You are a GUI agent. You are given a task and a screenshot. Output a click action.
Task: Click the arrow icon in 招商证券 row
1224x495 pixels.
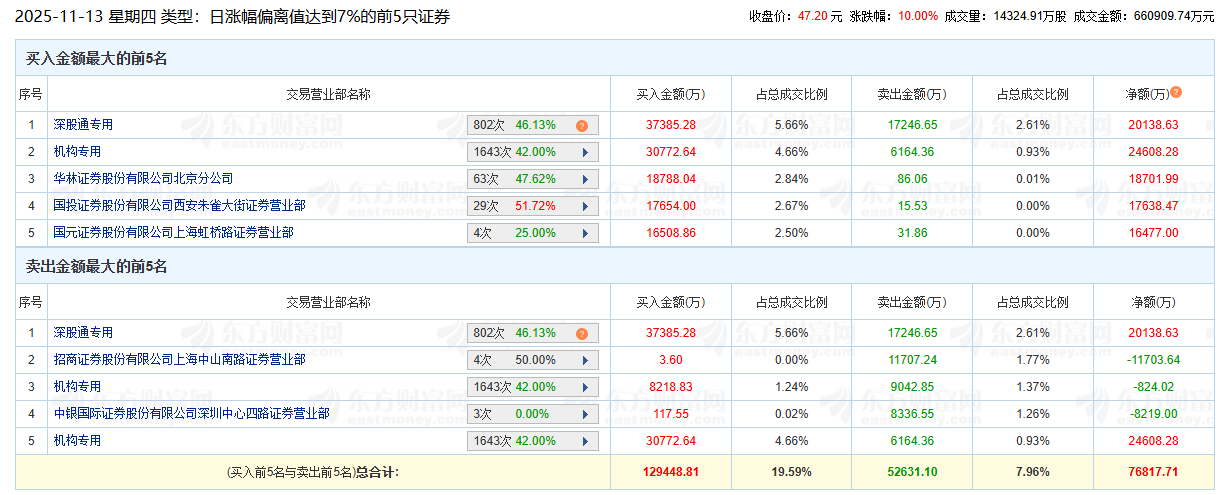pyautogui.click(x=584, y=360)
